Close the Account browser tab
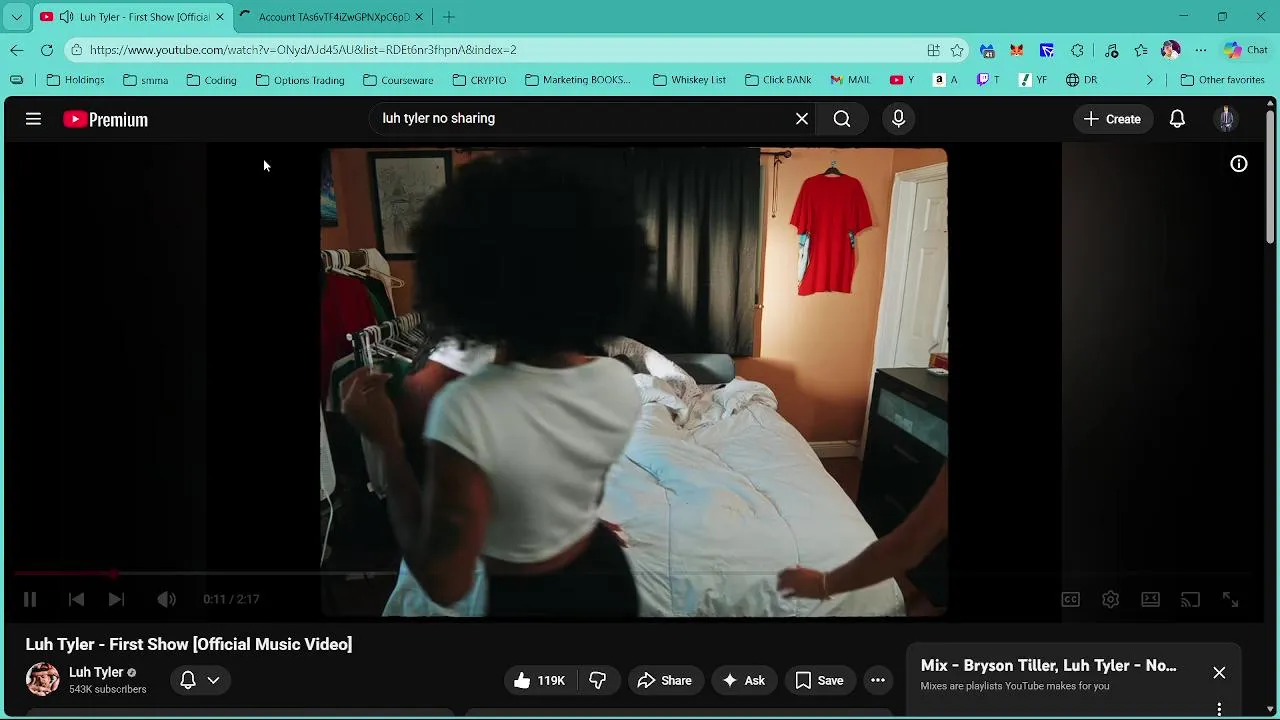This screenshot has height=720, width=1280. click(x=419, y=17)
